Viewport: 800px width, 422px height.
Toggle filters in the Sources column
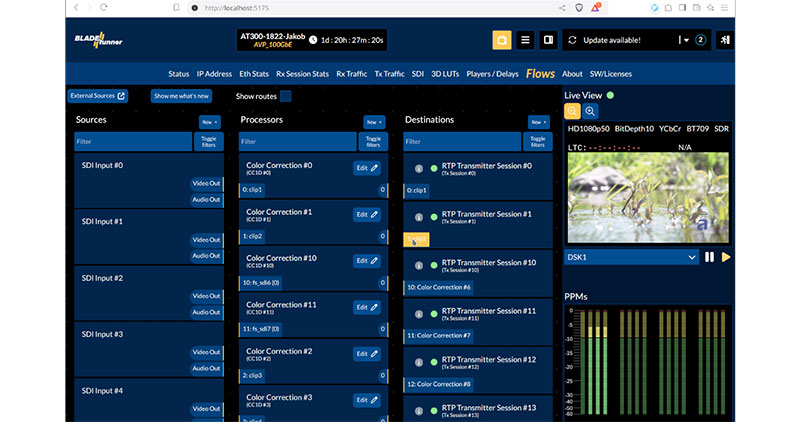pos(209,142)
